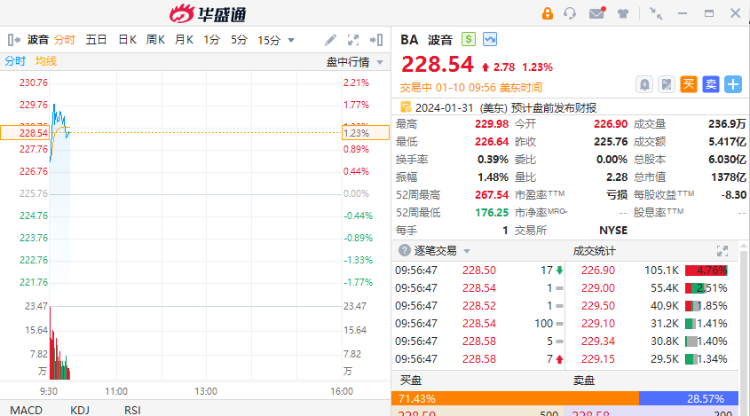The width and height of the screenshot is (750, 416).
Task: Click the green S badge icon
Action: pos(468,39)
